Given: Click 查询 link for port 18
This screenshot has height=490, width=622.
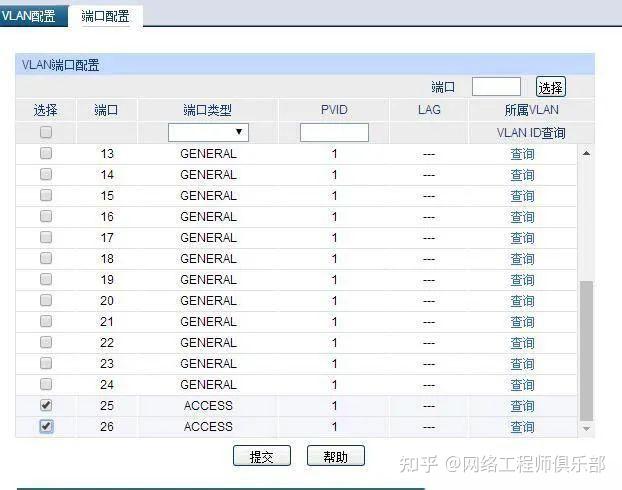Looking at the screenshot, I should (x=522, y=259).
